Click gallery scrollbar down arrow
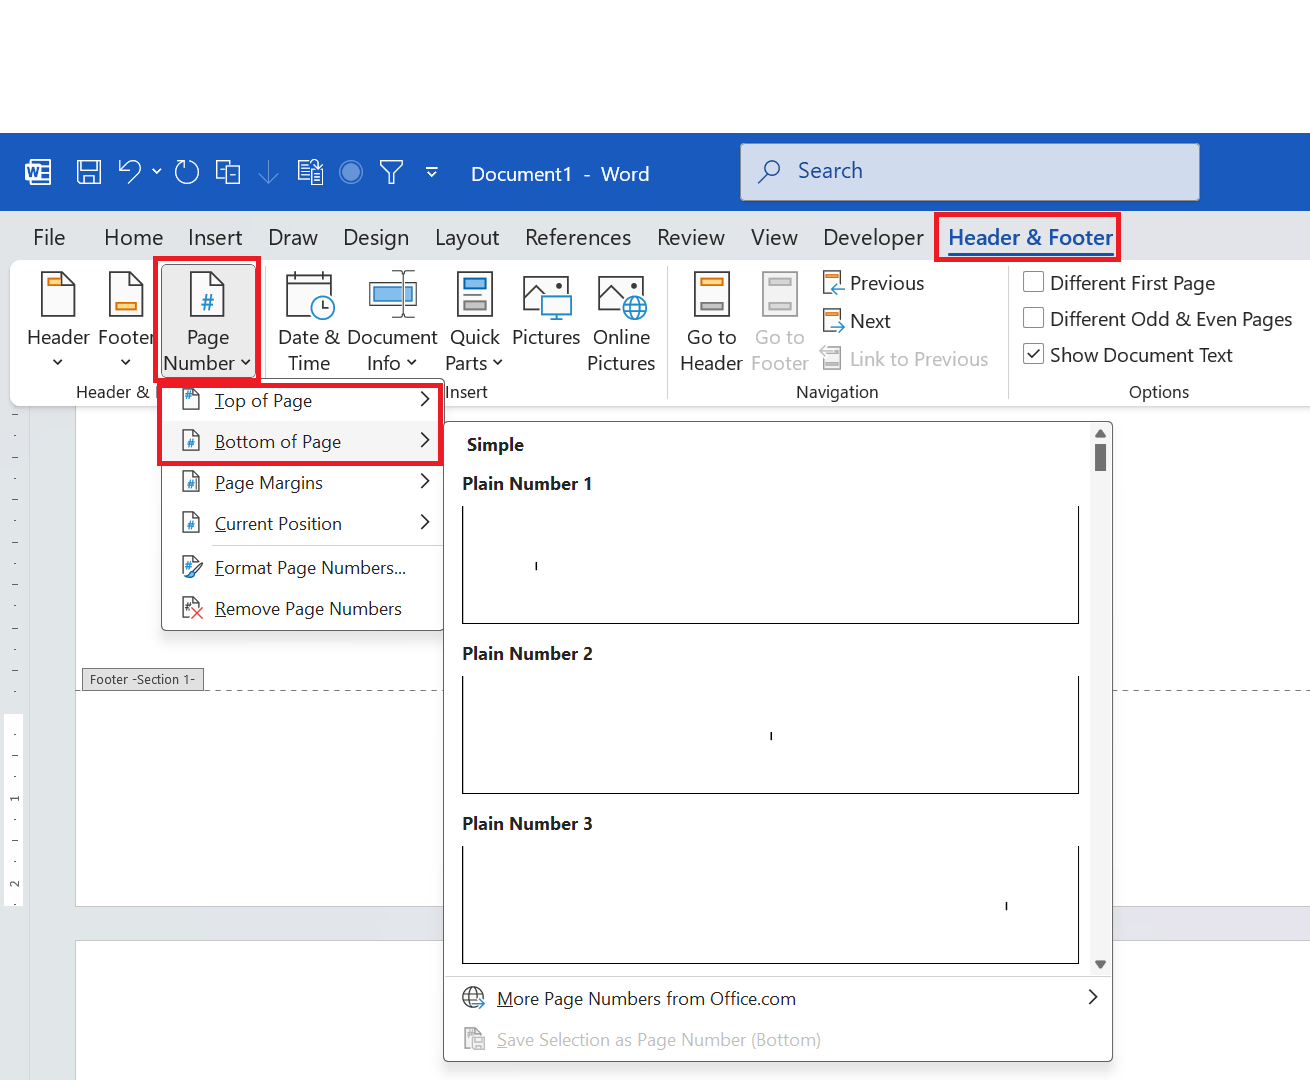 tap(1100, 964)
